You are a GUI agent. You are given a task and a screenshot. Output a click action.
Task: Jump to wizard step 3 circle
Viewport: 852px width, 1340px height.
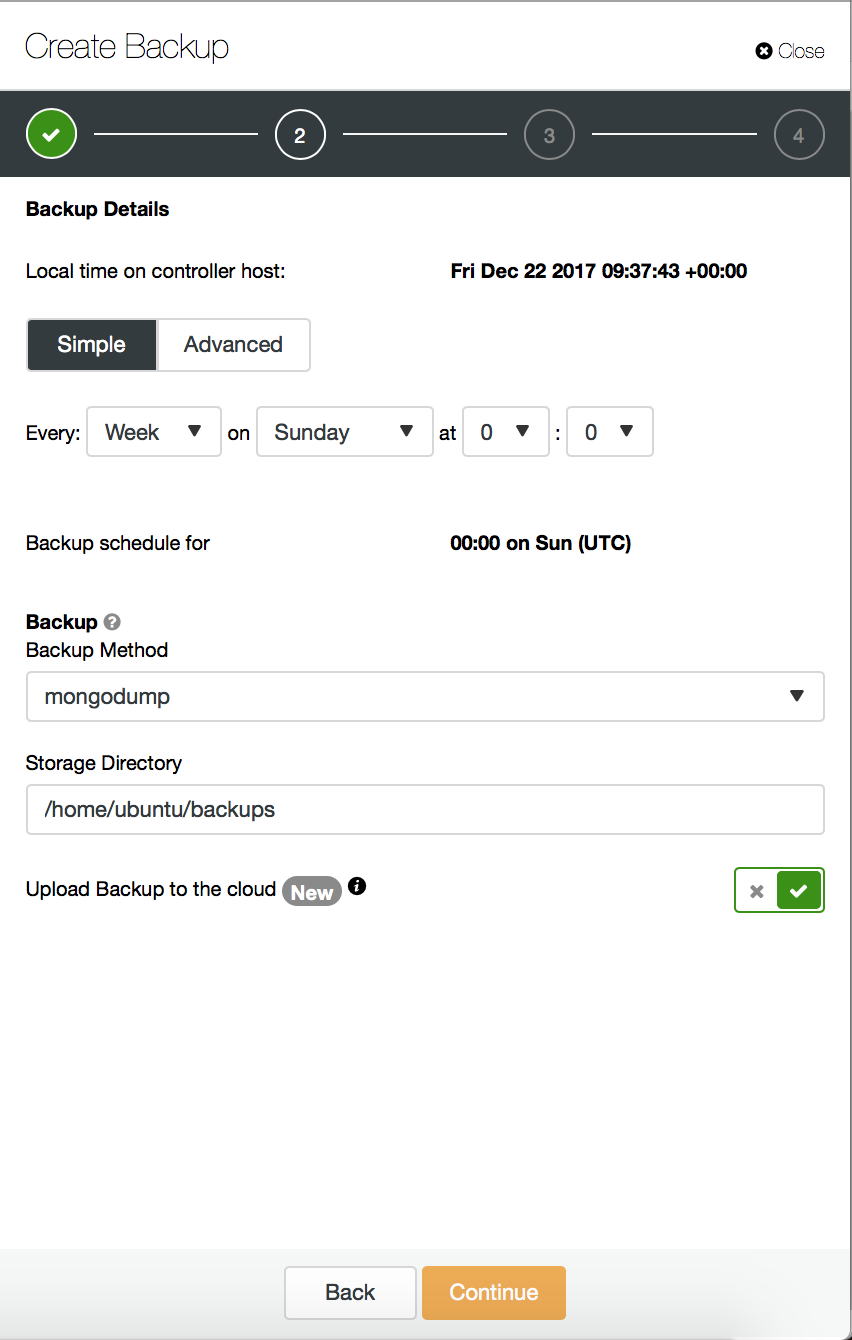549,134
